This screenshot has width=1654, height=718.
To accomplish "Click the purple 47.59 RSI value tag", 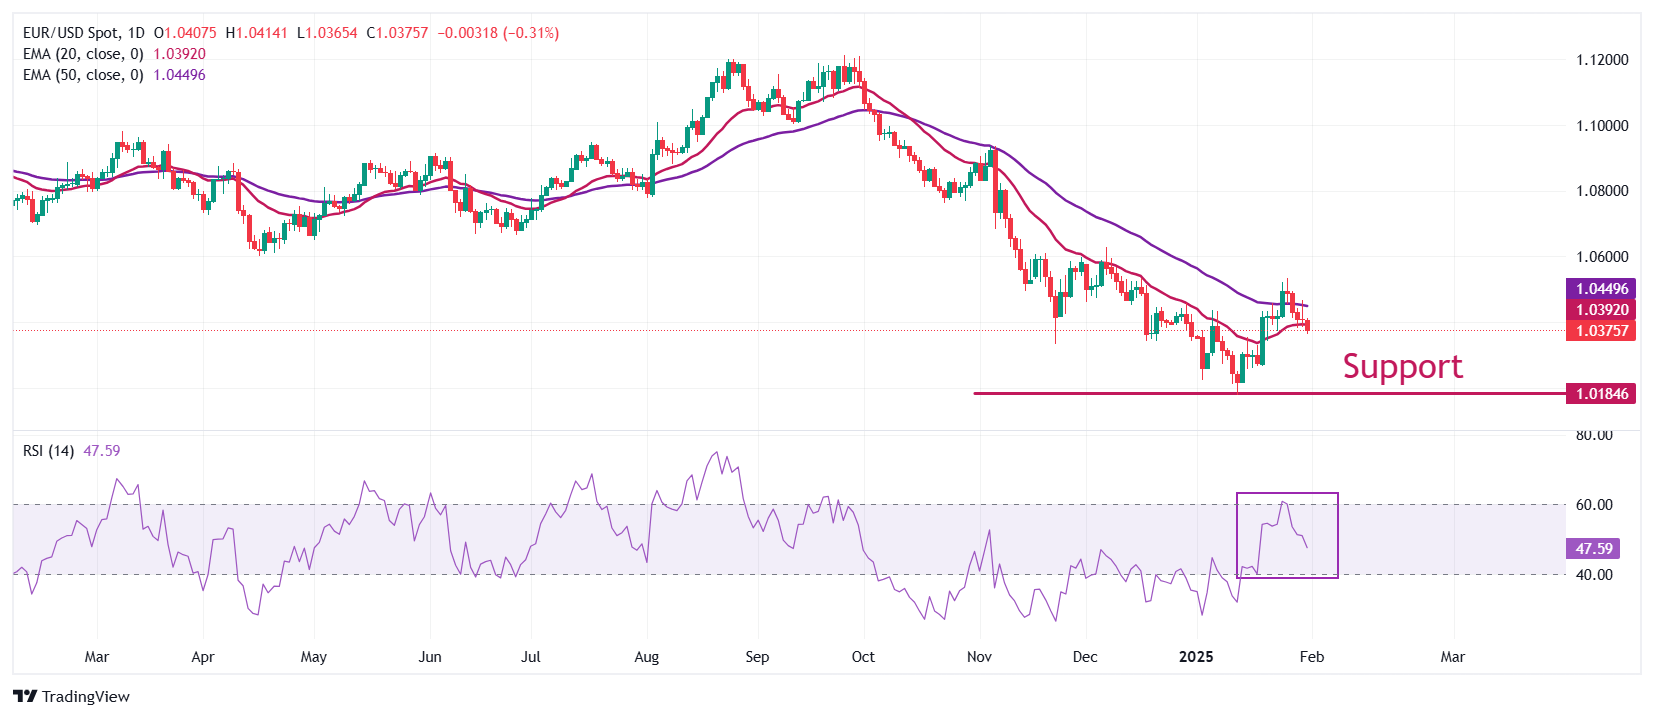I will pyautogui.click(x=1593, y=549).
